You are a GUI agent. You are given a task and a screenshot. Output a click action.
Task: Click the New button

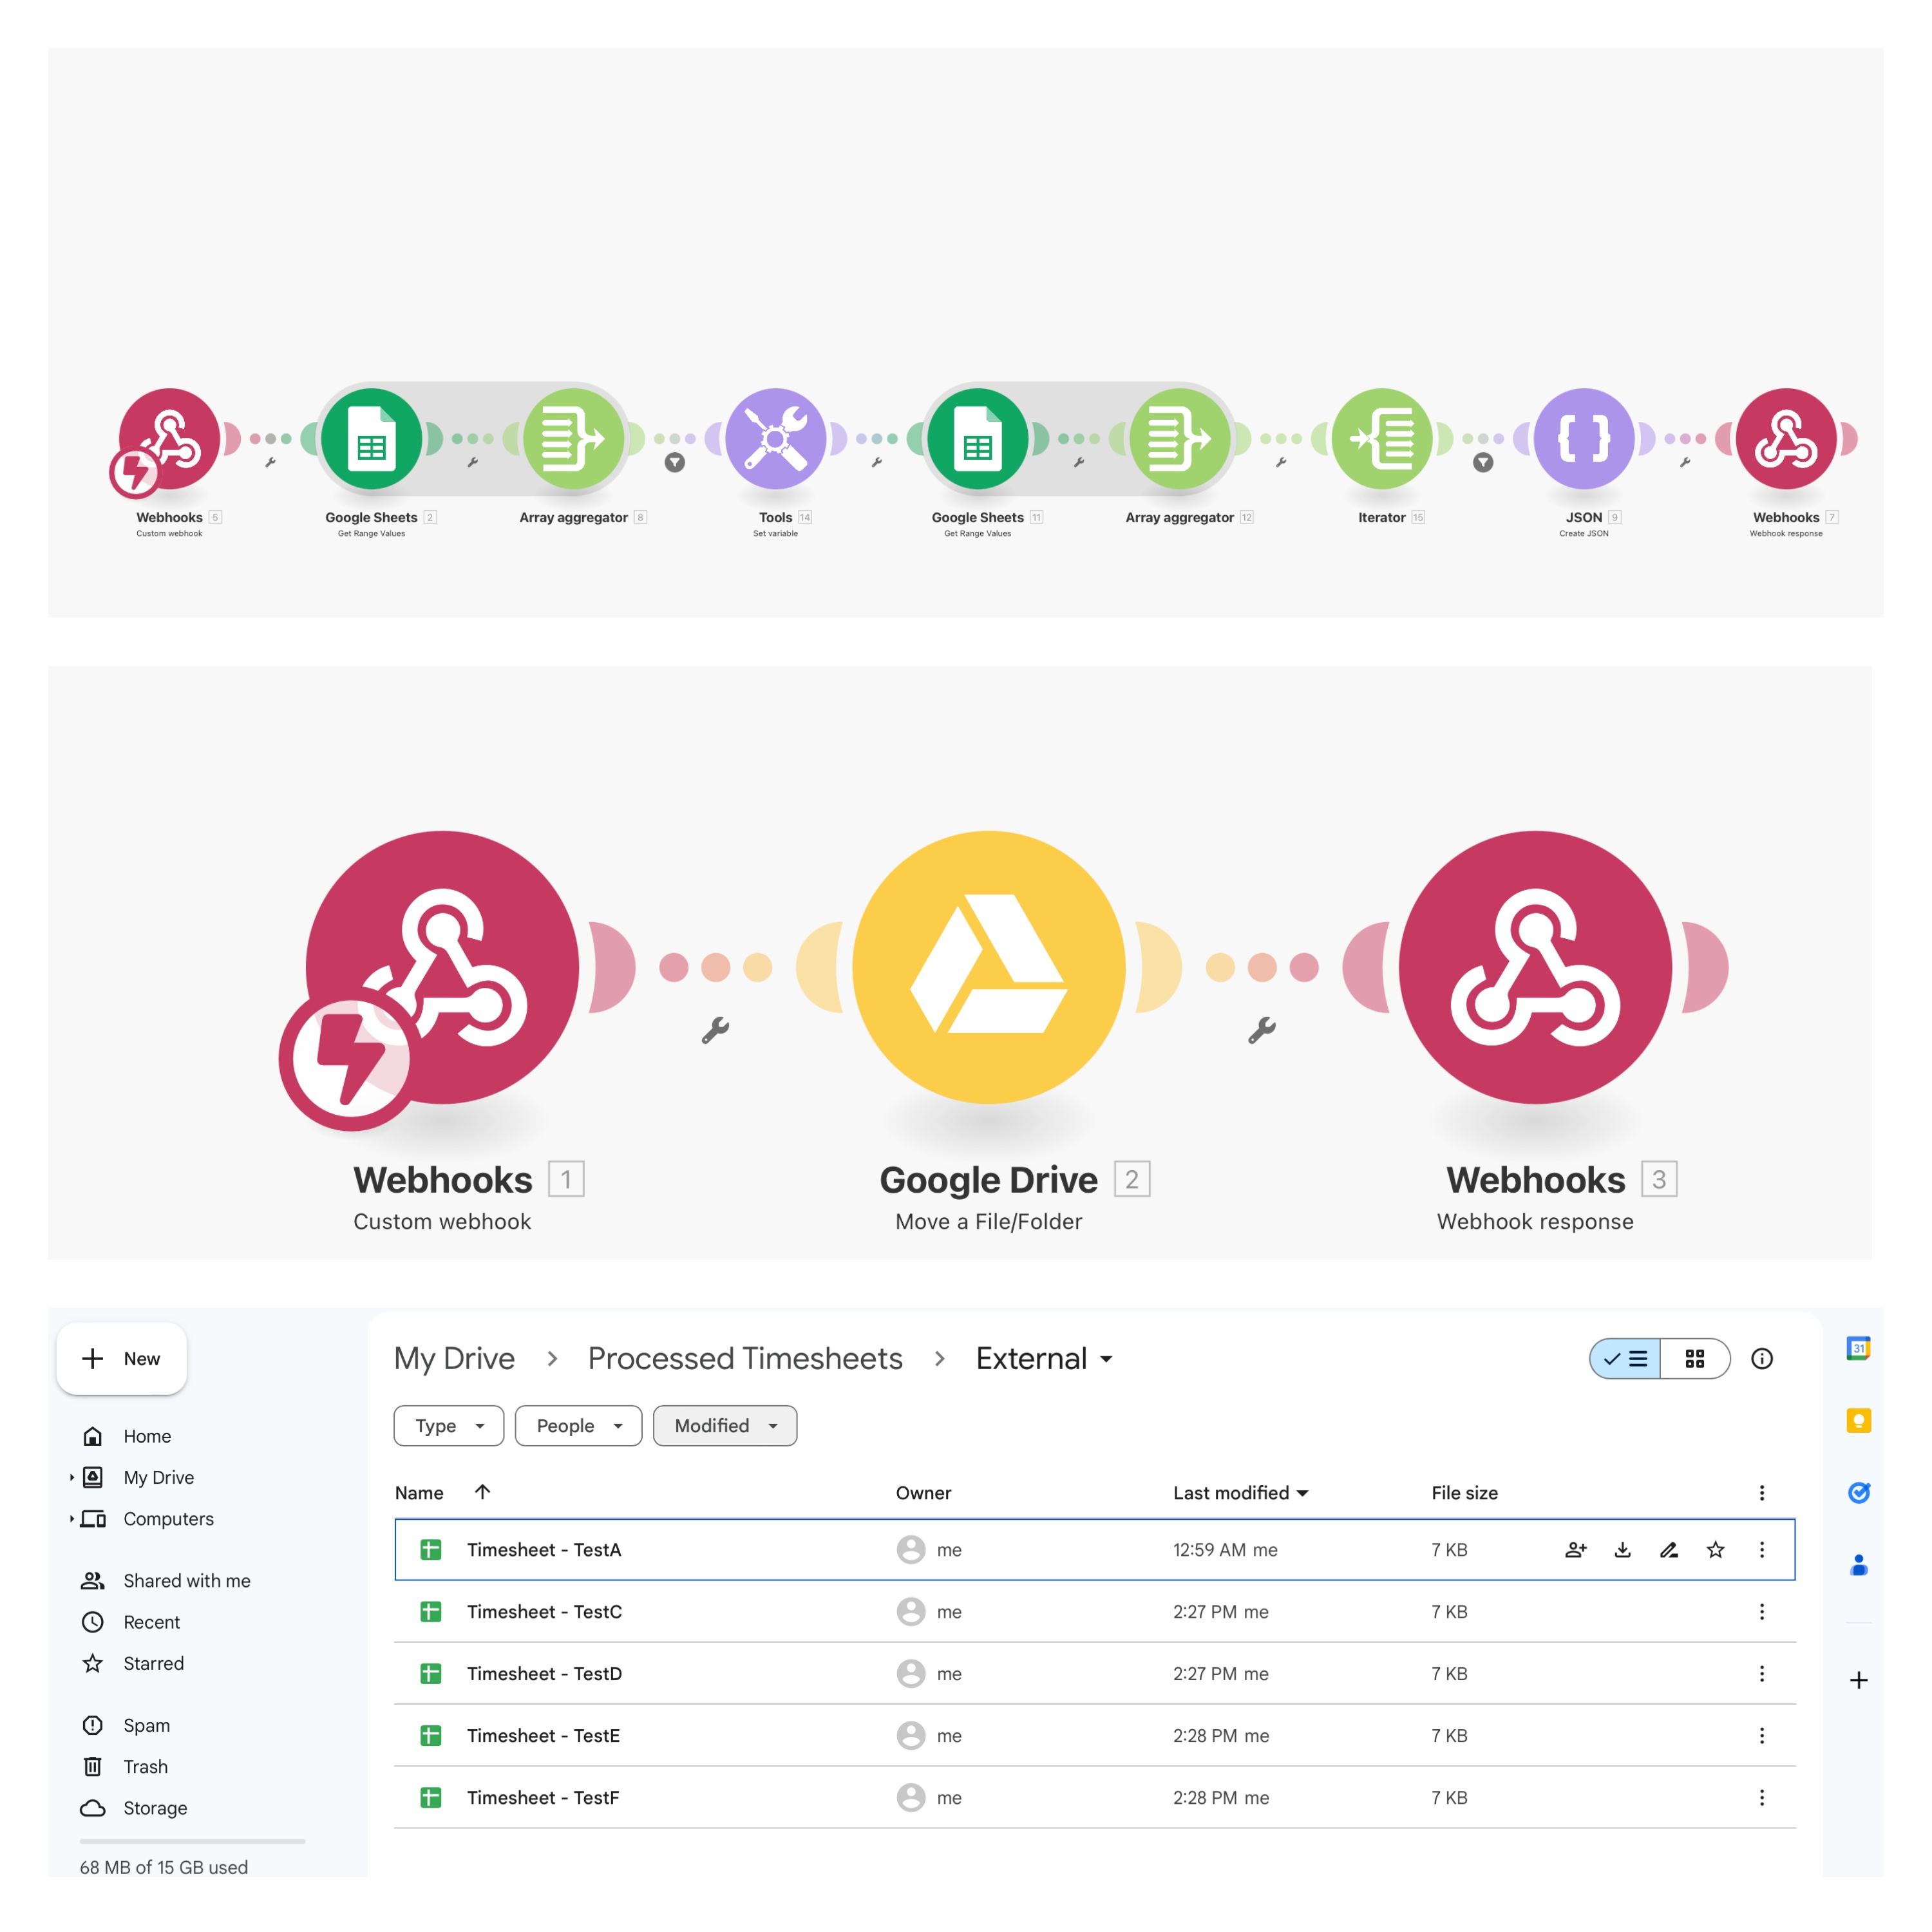[x=122, y=1358]
